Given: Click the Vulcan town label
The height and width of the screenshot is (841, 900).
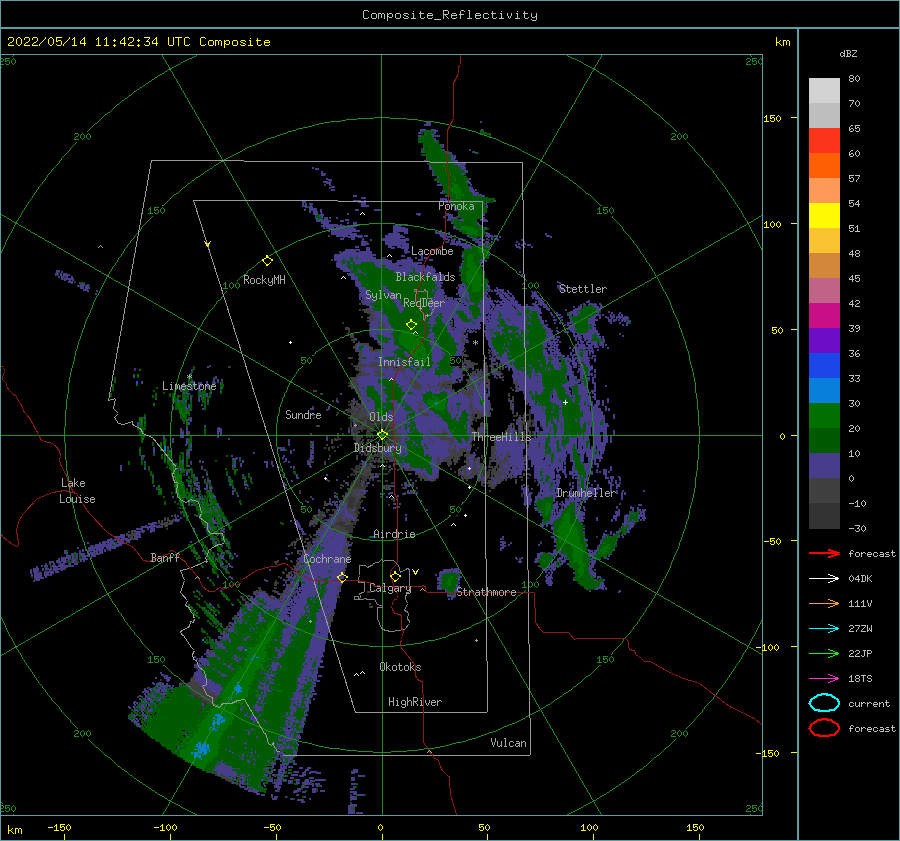Looking at the screenshot, I should click(509, 743).
